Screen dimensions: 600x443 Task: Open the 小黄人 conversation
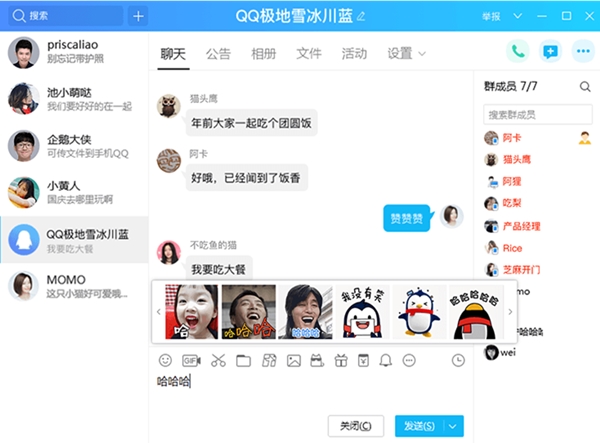74,191
